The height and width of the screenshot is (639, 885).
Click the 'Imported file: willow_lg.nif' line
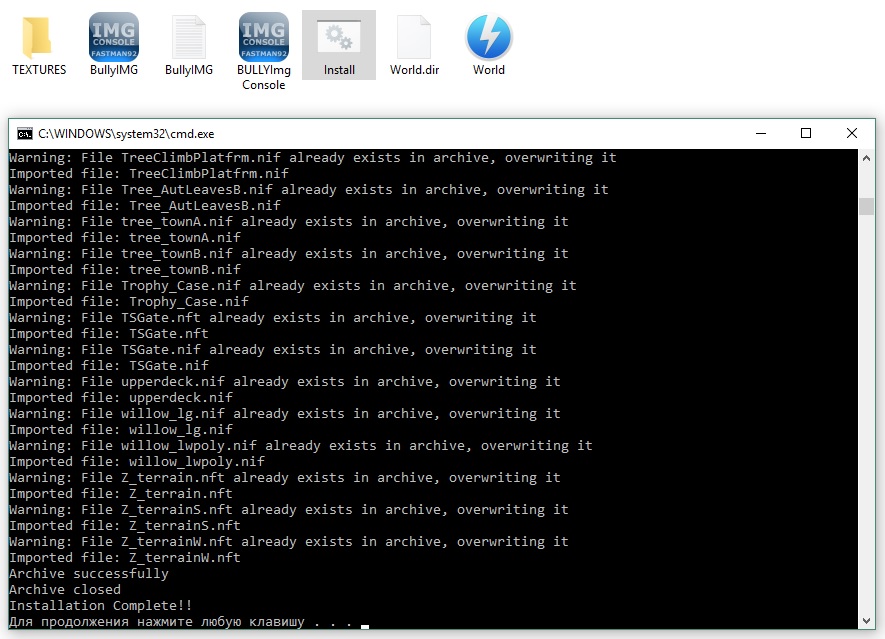tap(121, 430)
